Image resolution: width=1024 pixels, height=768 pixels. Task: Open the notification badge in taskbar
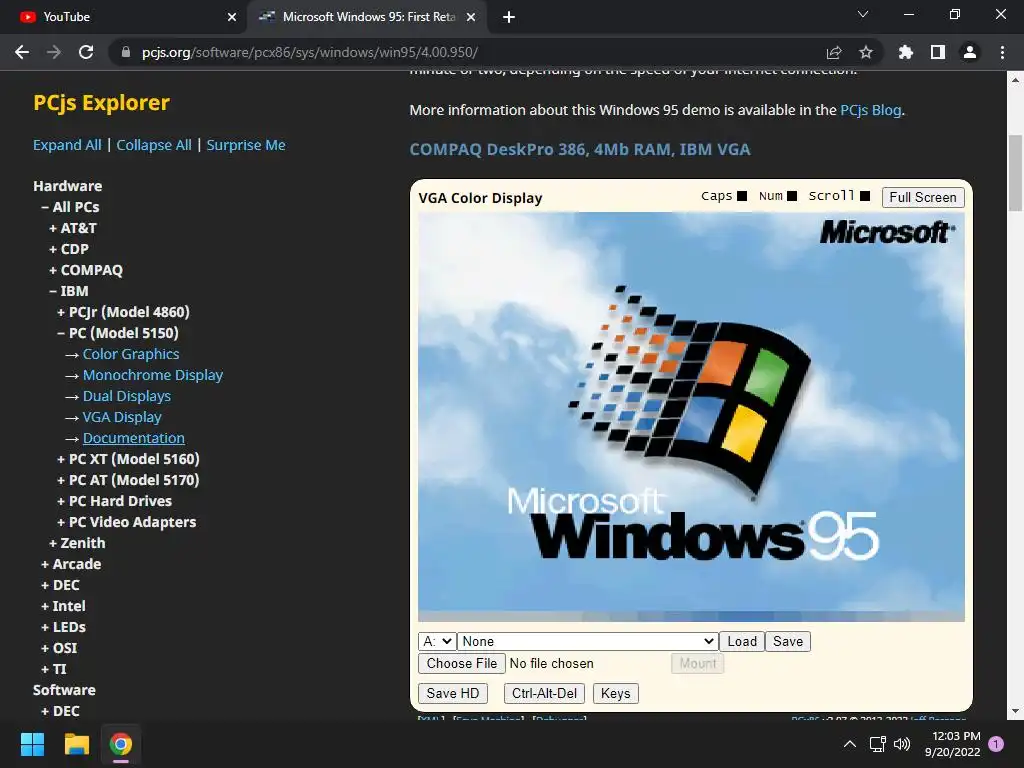996,744
